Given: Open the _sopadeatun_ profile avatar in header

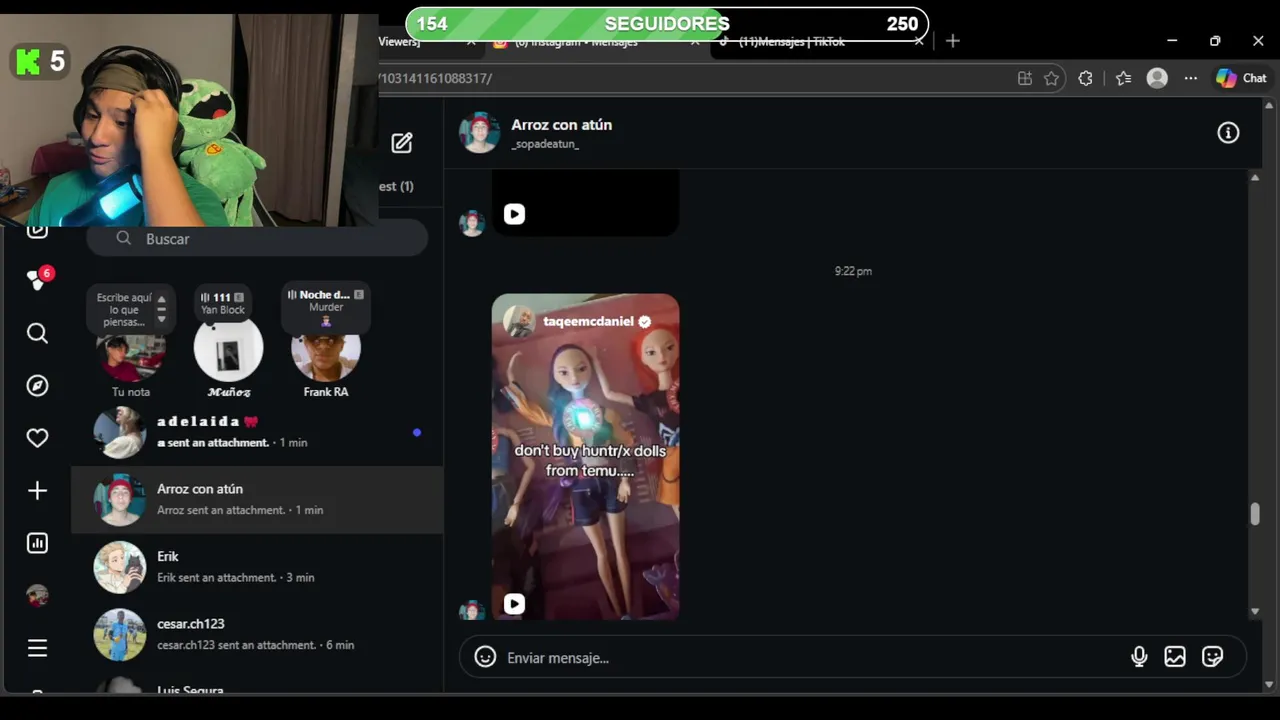Looking at the screenshot, I should [479, 132].
